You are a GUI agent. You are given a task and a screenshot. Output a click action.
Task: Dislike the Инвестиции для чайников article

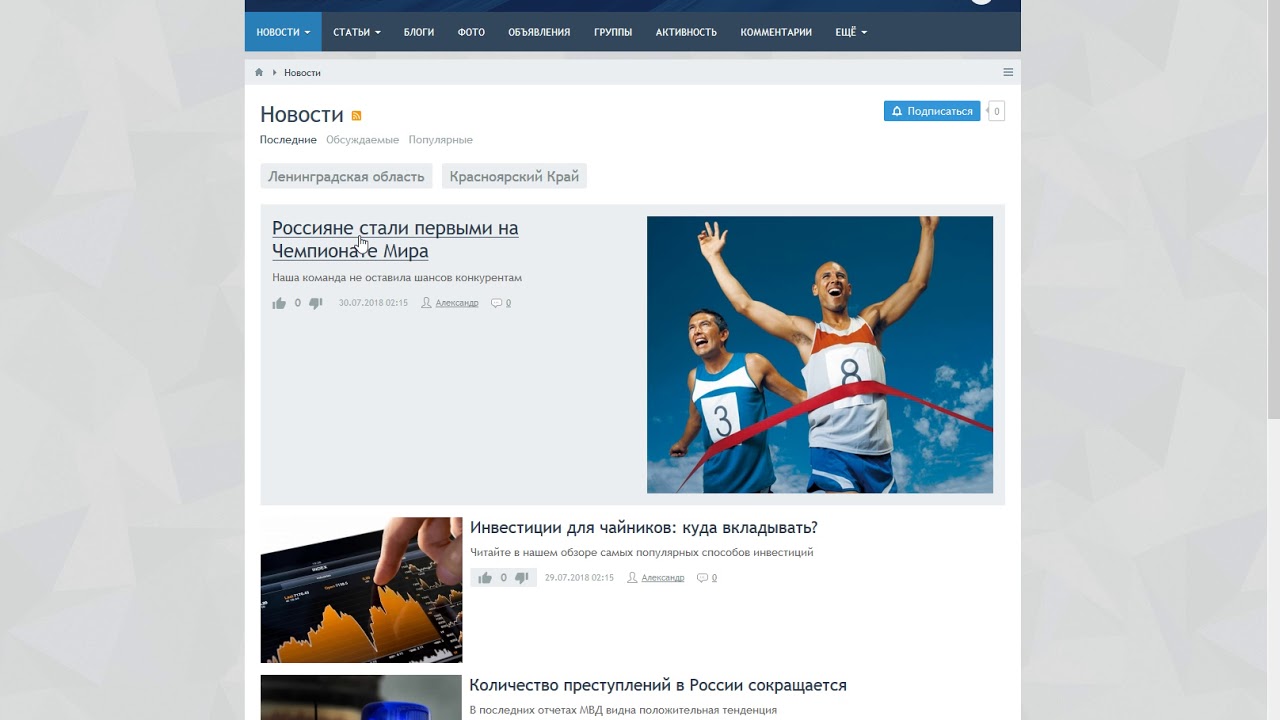tap(521, 578)
